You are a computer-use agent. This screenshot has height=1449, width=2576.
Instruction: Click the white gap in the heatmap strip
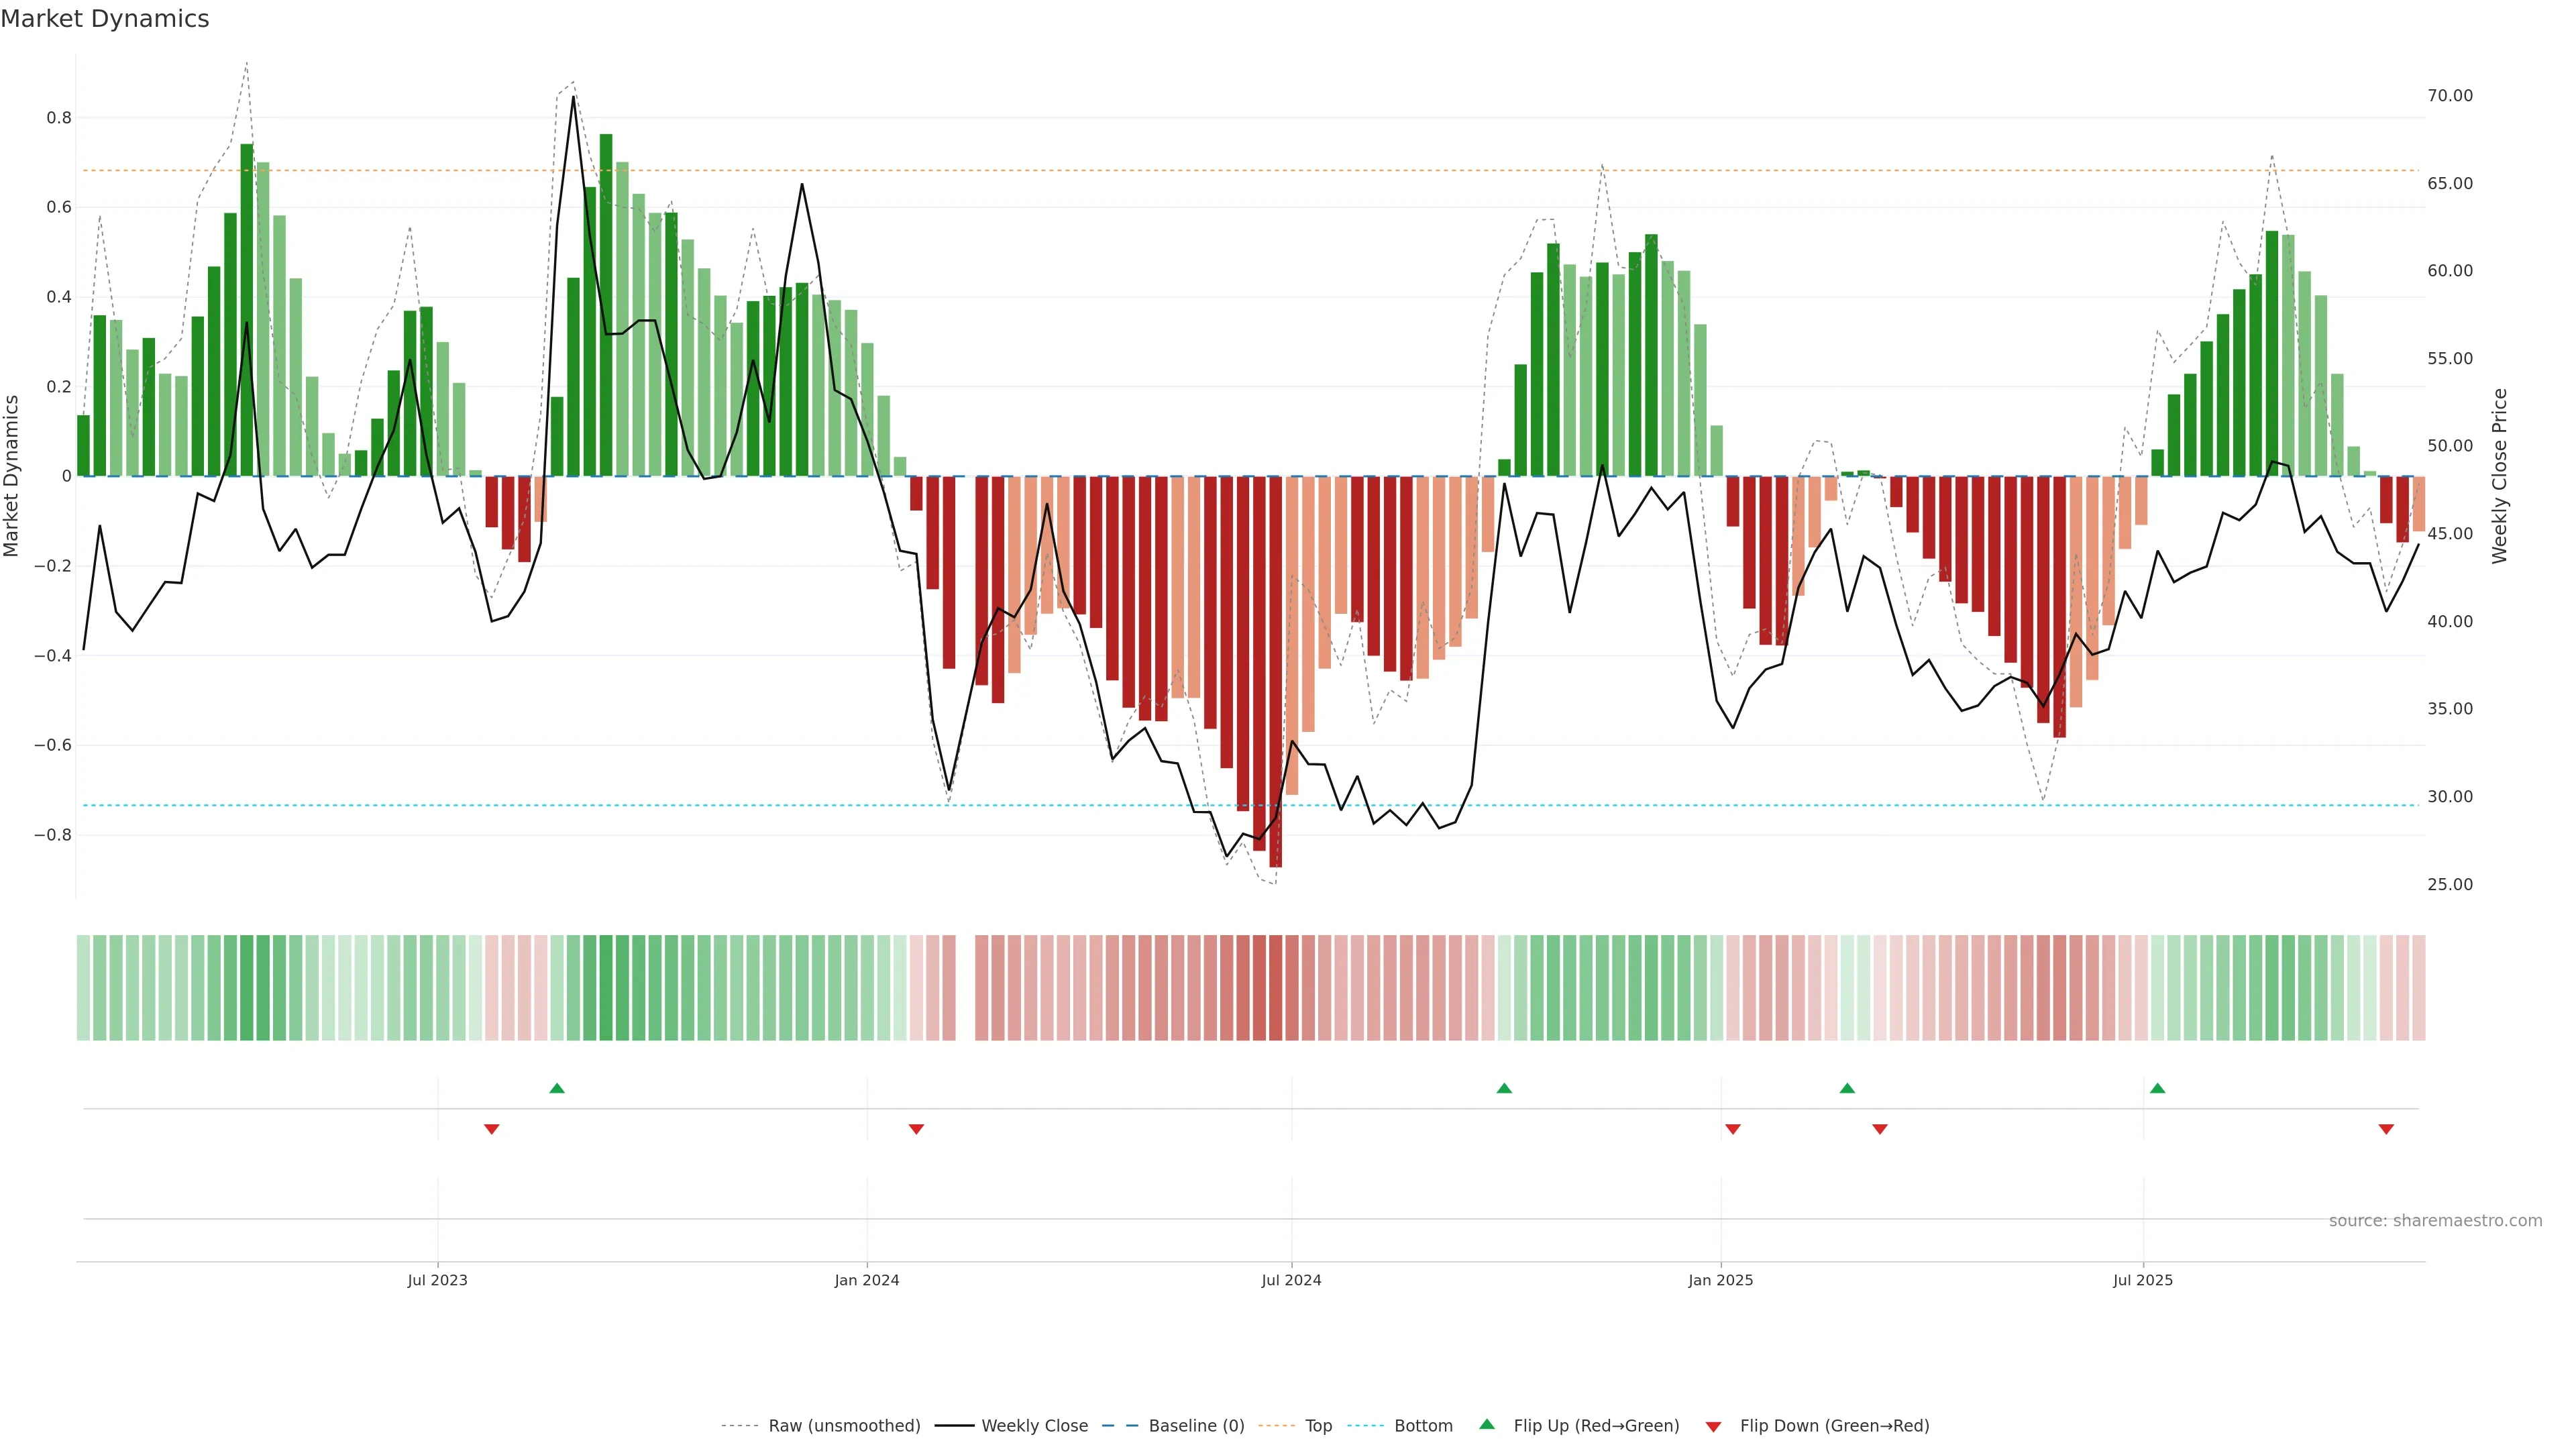[x=965, y=988]
